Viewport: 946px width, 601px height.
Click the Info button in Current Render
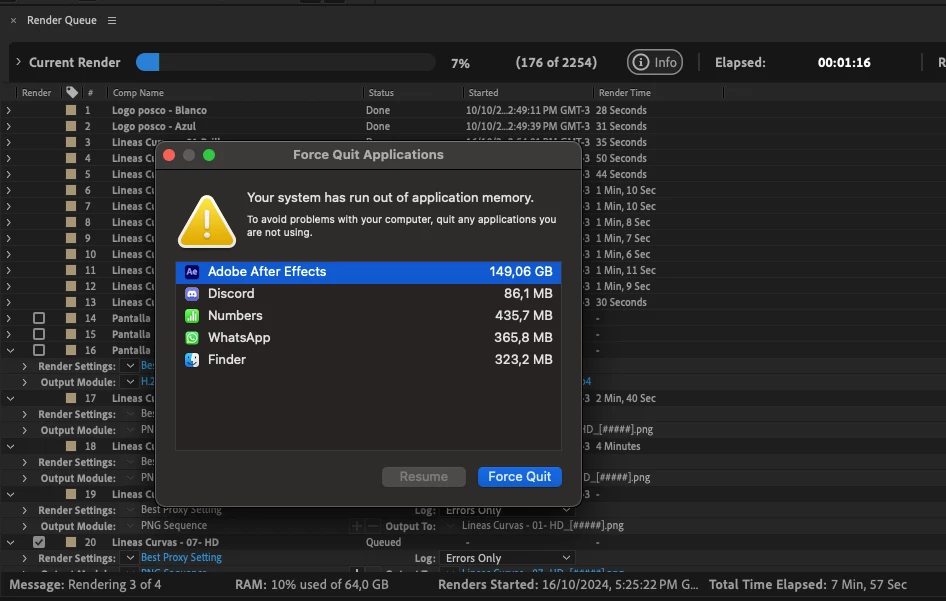655,62
